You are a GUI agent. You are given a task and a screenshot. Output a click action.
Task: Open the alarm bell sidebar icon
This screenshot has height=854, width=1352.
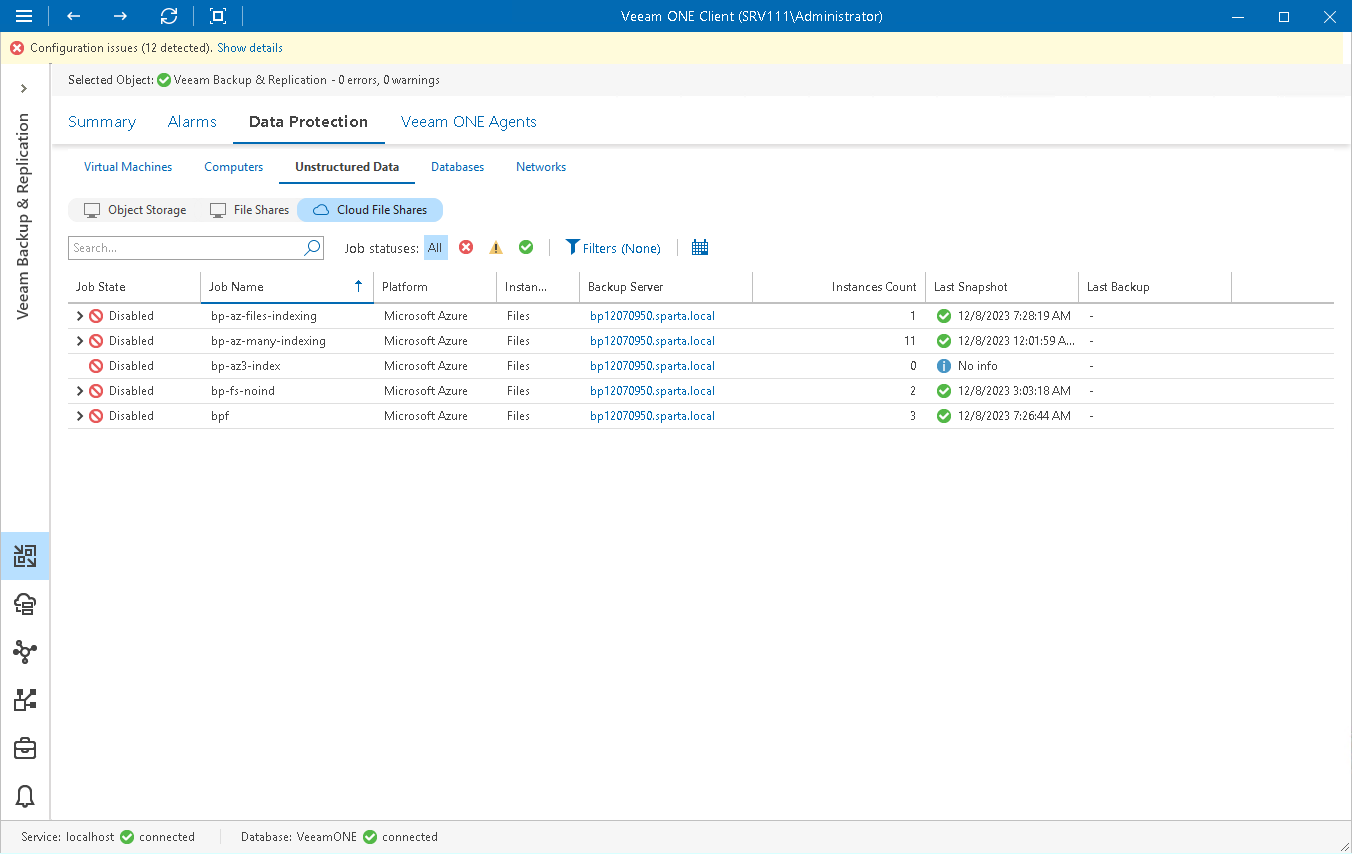(x=25, y=796)
